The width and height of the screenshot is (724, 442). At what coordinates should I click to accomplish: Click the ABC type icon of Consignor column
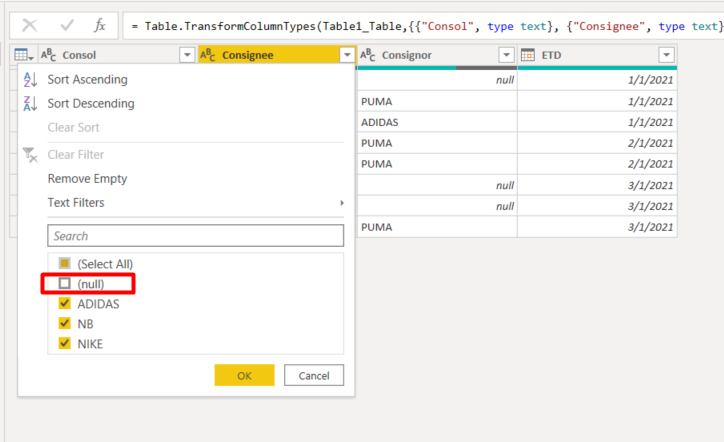click(x=368, y=55)
